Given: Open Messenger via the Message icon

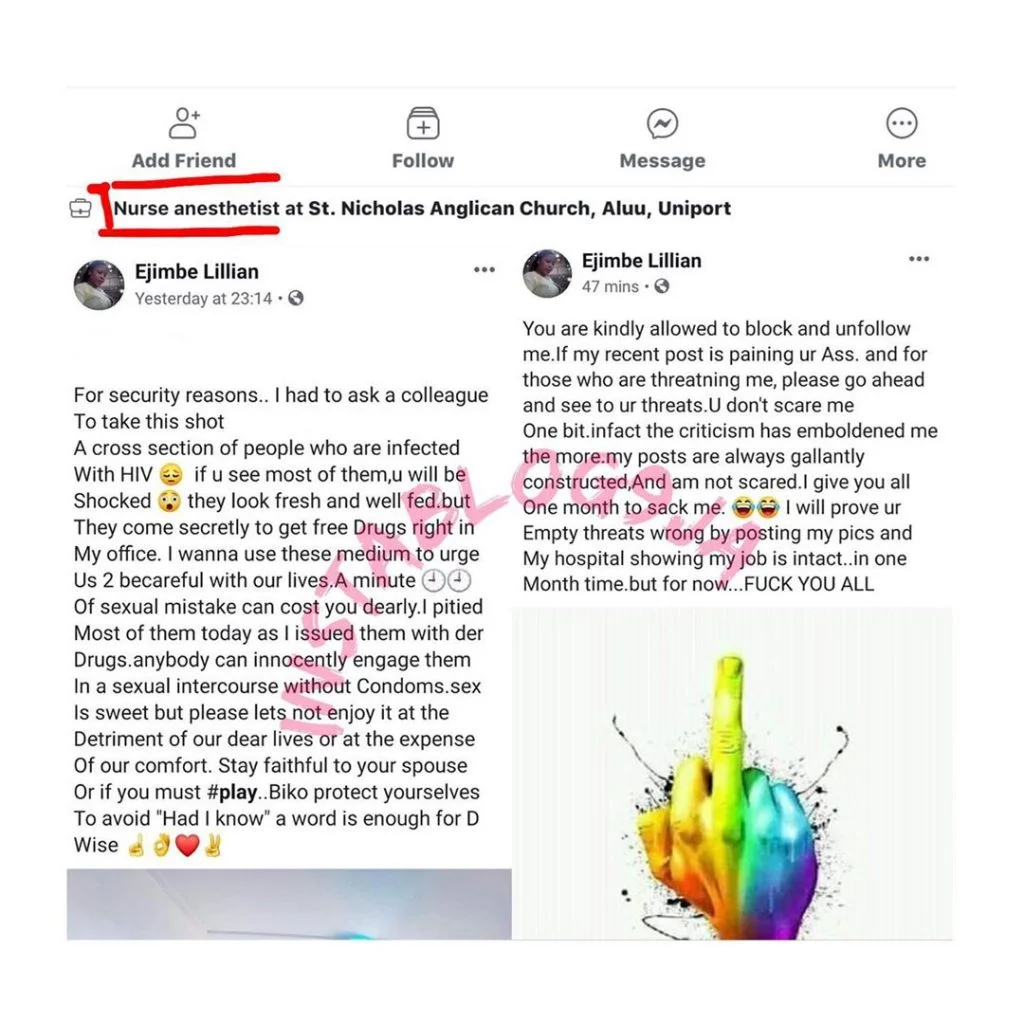Looking at the screenshot, I should click(662, 123).
